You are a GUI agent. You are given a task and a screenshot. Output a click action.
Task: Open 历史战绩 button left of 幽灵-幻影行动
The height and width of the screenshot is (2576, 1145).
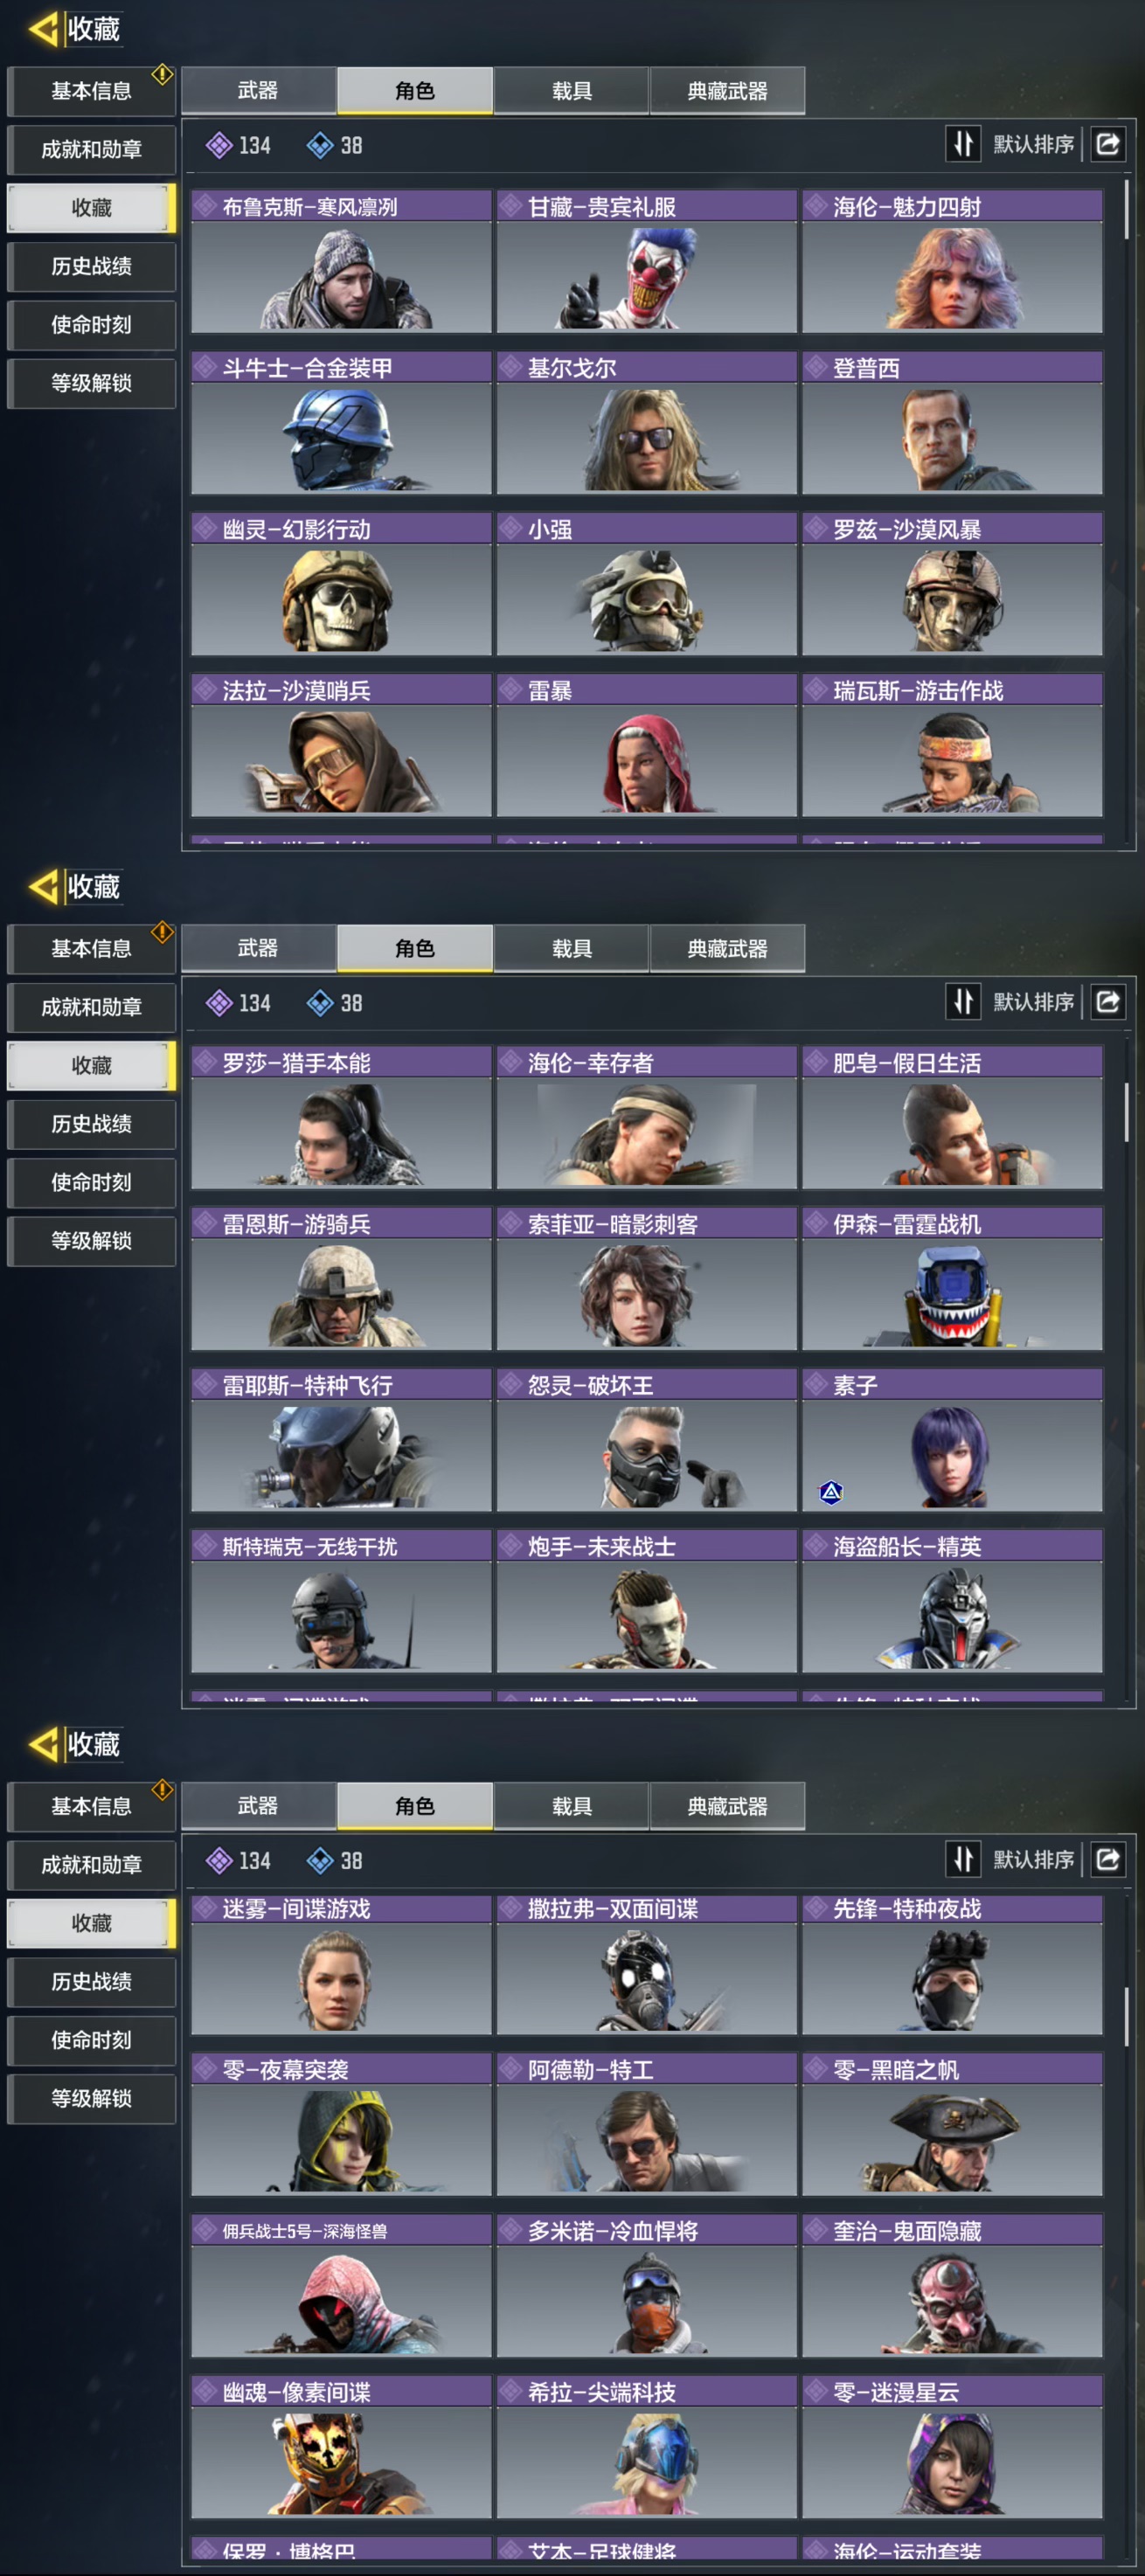[91, 266]
